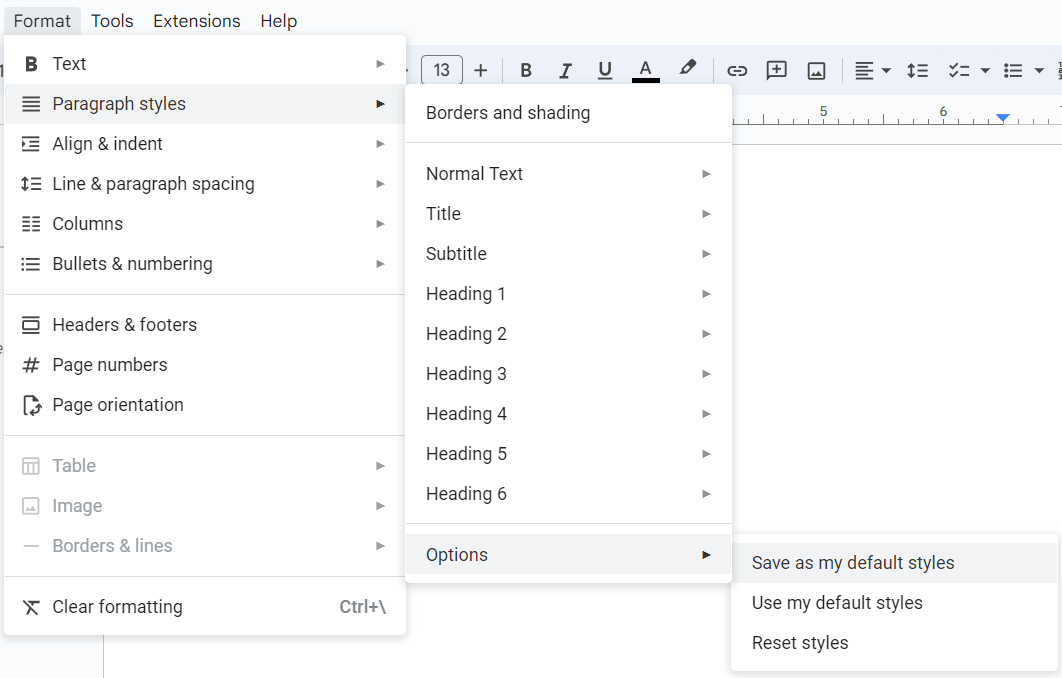Open Borders and shading settings
Image resolution: width=1062 pixels, height=678 pixels.
(507, 113)
